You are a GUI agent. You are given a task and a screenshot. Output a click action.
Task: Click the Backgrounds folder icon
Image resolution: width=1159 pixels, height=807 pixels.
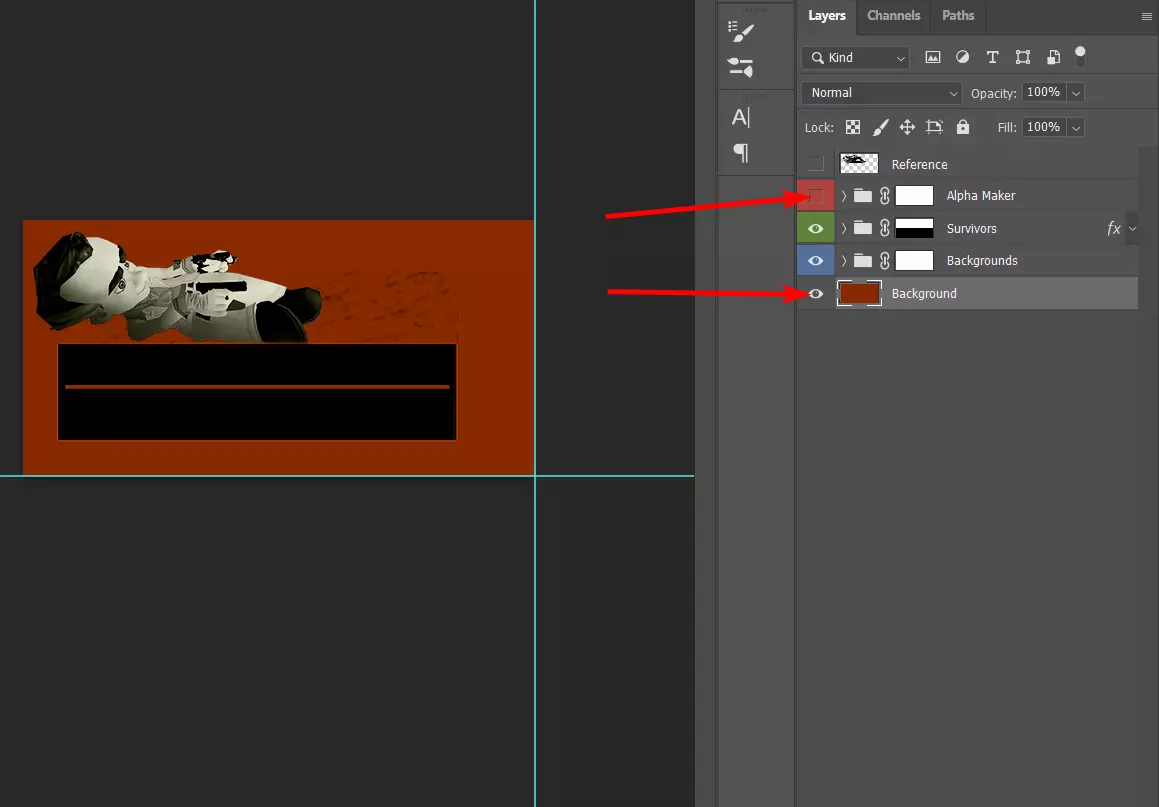[863, 260]
